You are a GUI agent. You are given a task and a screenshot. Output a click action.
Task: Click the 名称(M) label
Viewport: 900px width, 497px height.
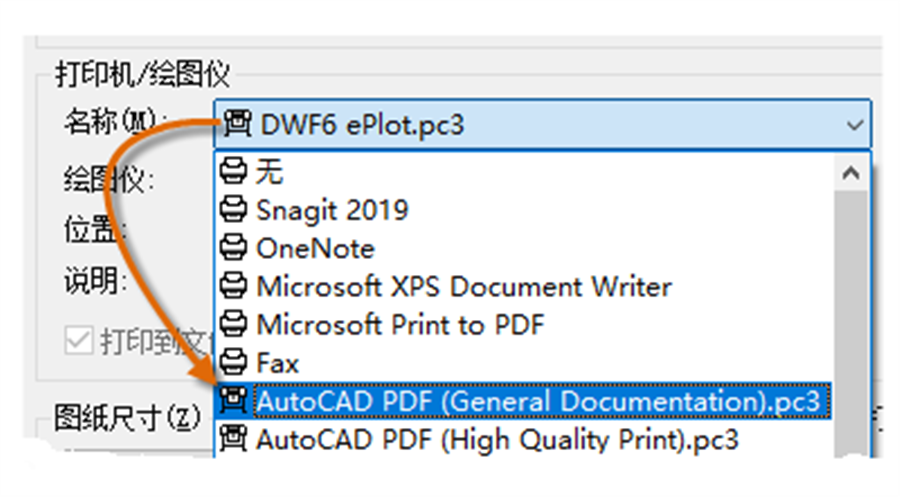click(116, 122)
